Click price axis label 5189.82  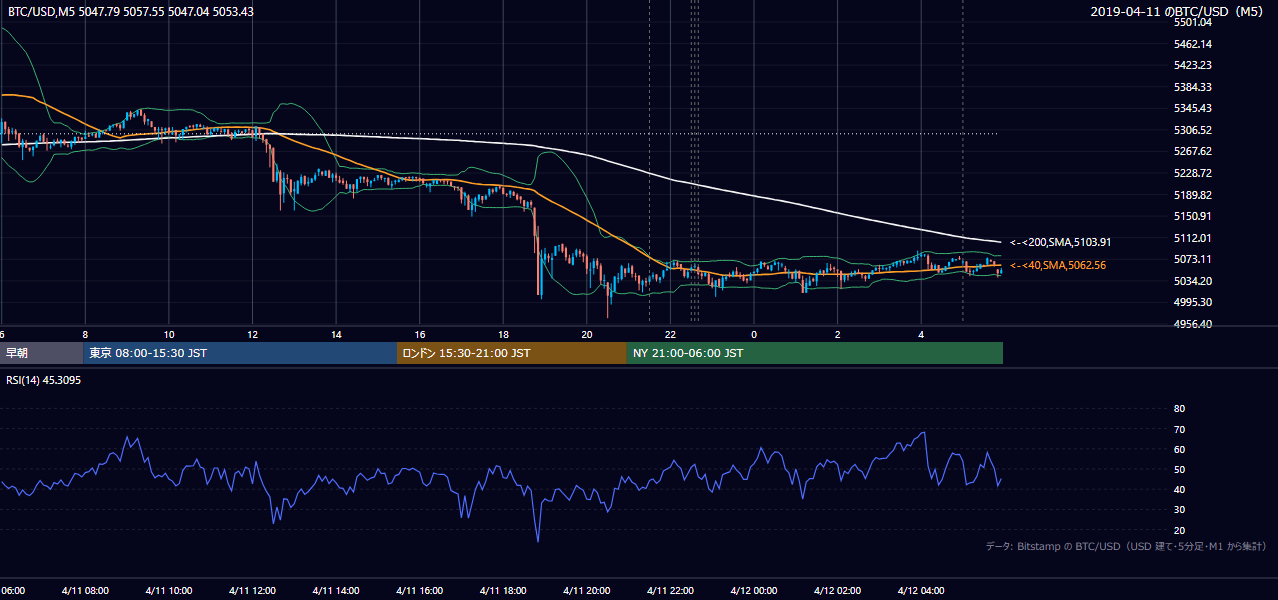(x=1193, y=195)
